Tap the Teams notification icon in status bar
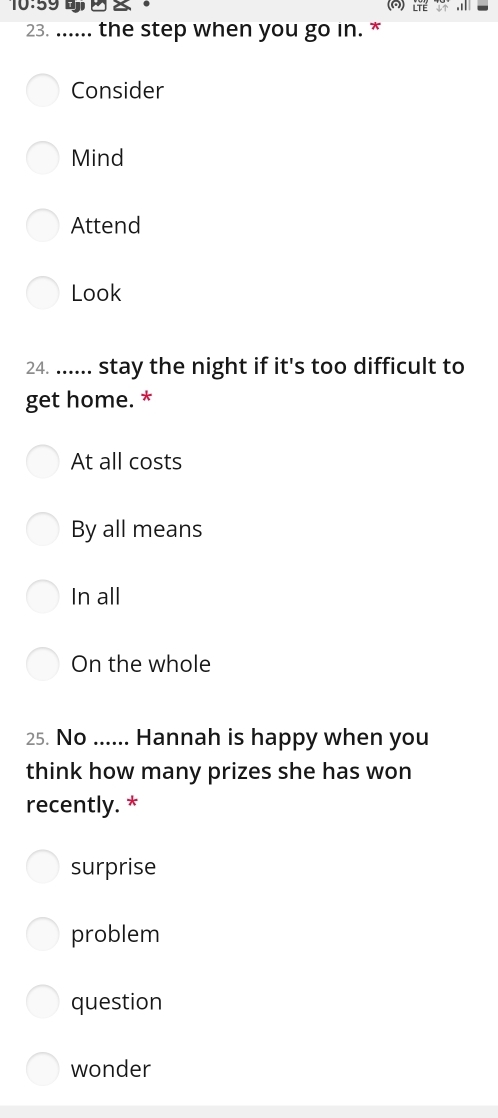Viewport: 498px width, 1118px height. pos(75,5)
